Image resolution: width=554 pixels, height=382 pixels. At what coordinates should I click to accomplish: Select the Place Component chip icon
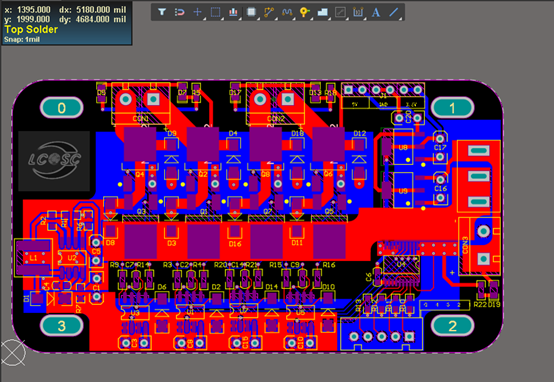tap(251, 12)
